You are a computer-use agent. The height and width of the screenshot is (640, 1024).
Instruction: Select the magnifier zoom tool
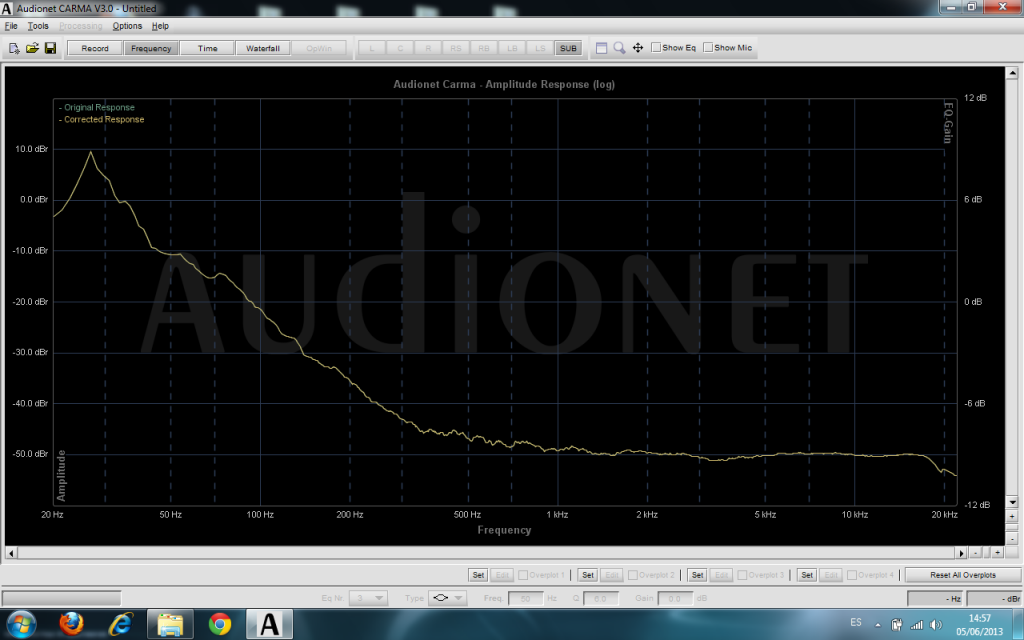[x=619, y=48]
